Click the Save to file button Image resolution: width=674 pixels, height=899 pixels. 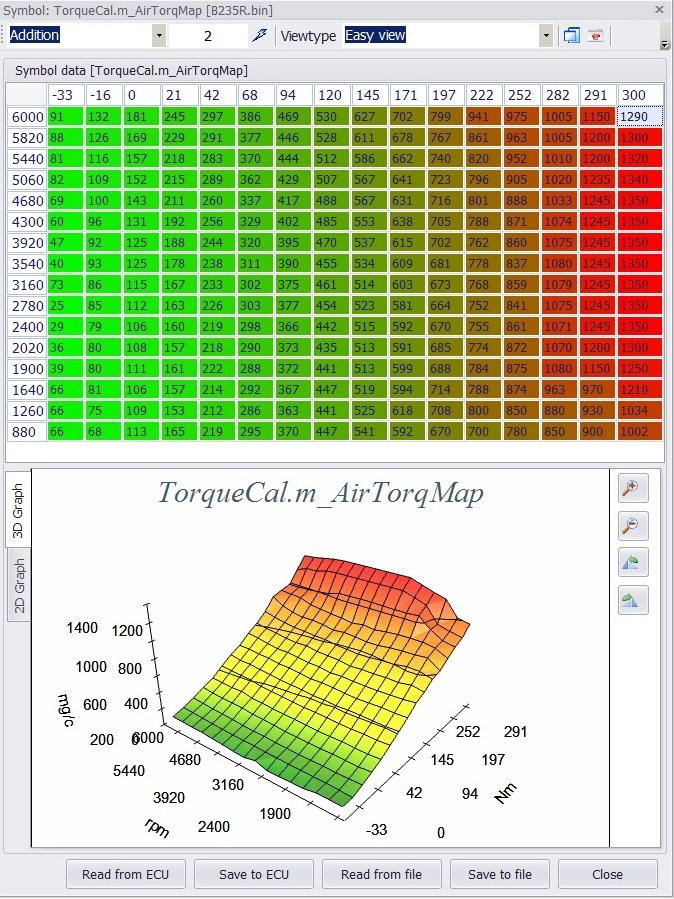(500, 874)
